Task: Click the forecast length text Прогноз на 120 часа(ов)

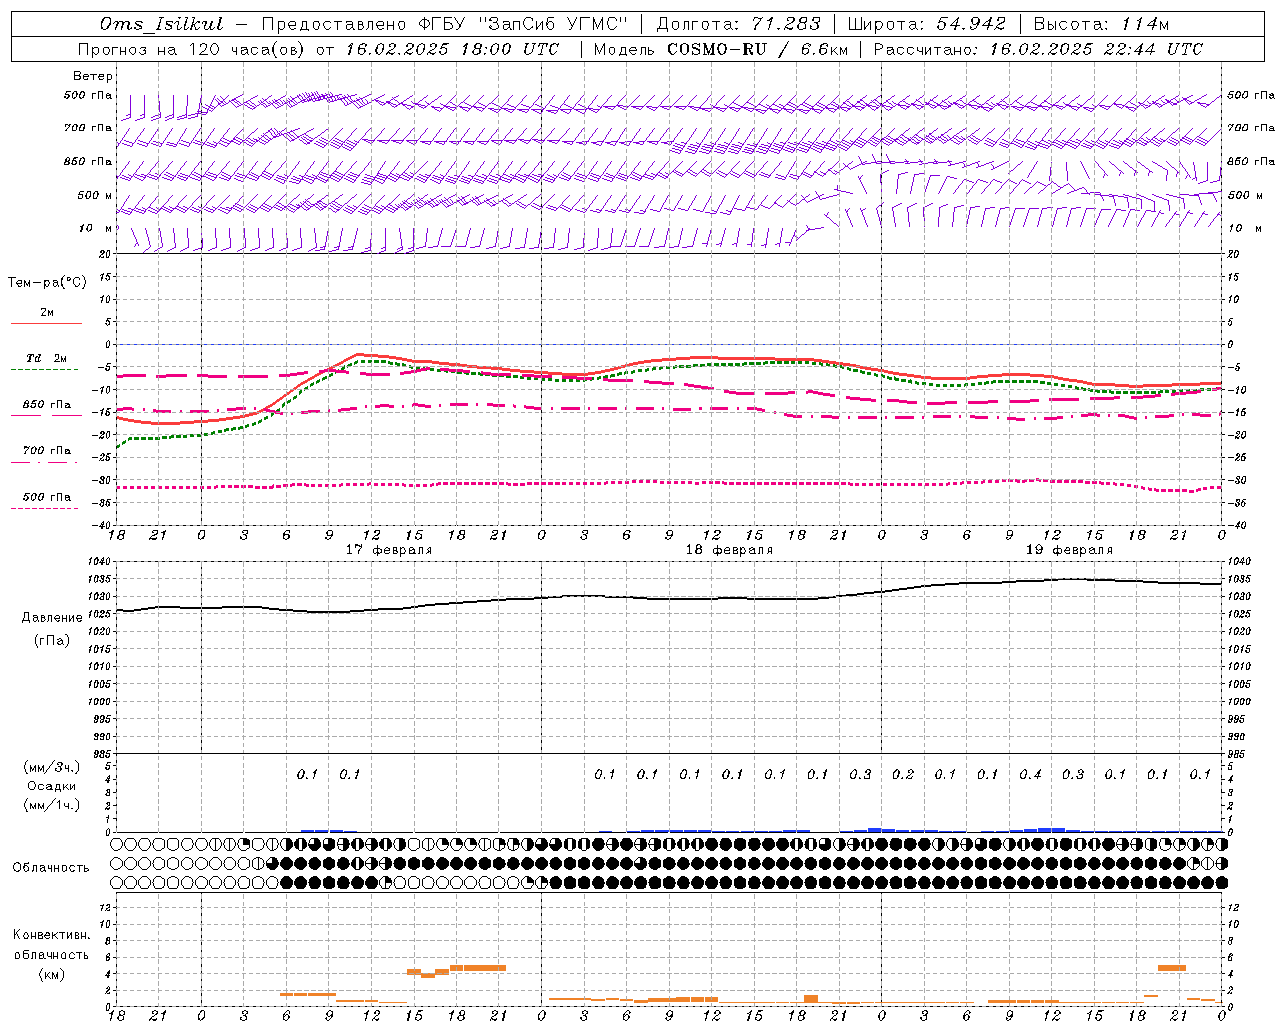Action: (x=192, y=49)
